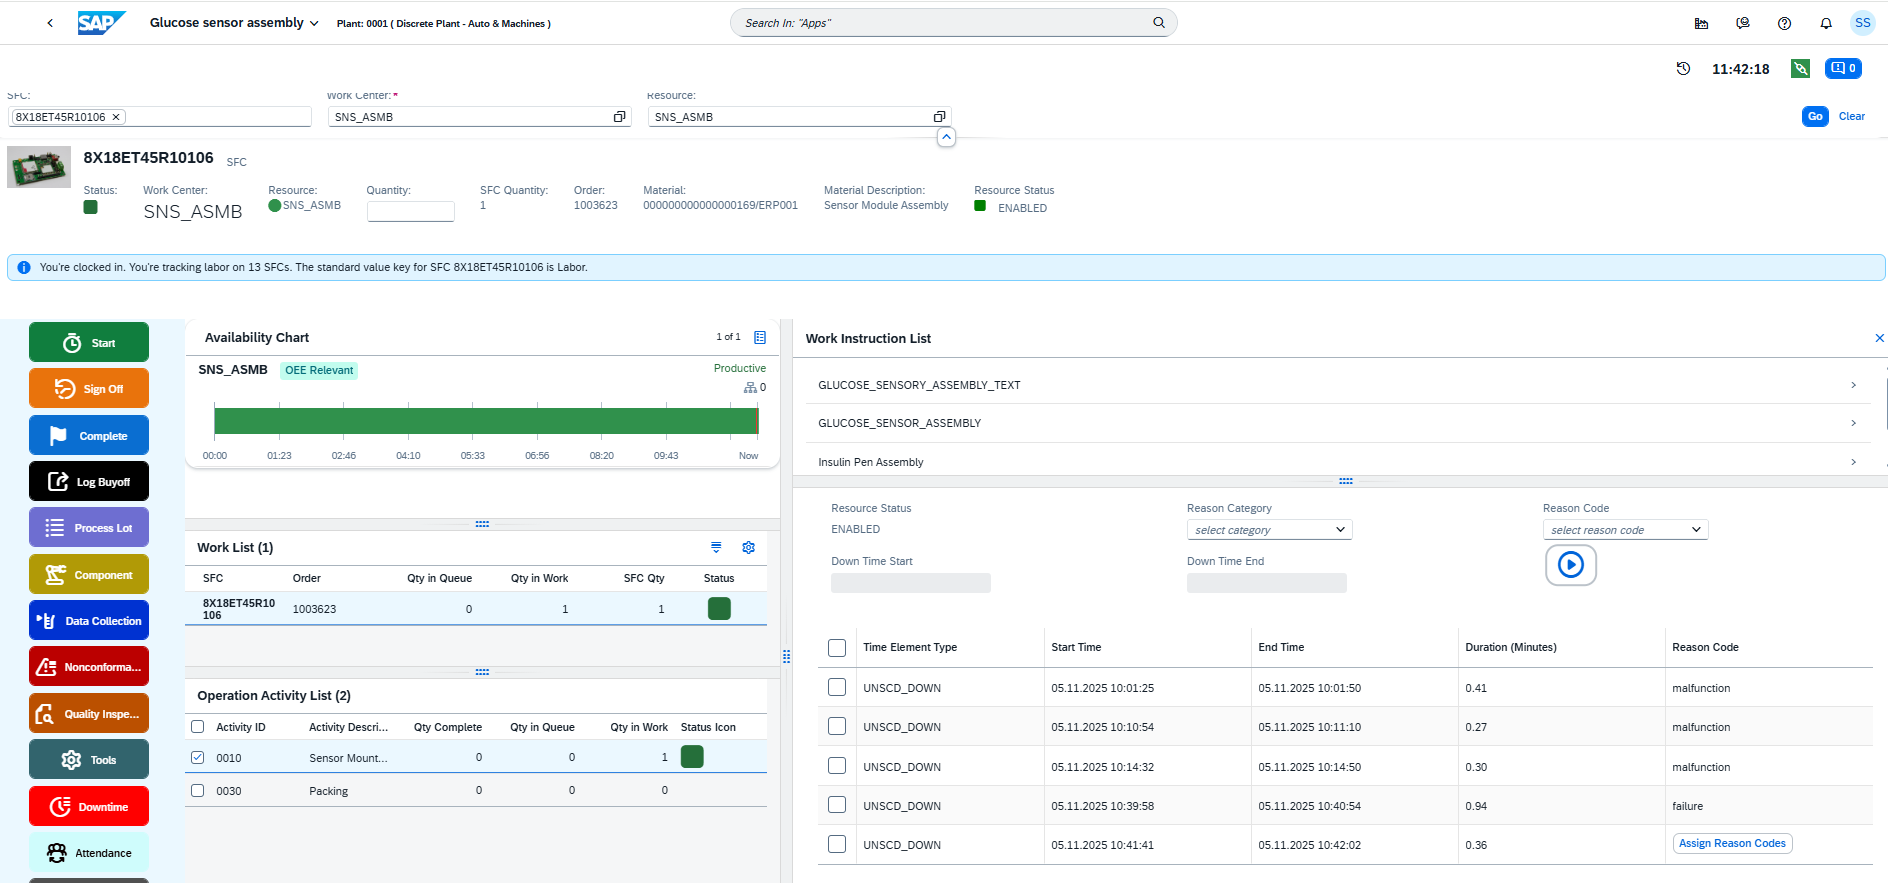Open Availability Chart list view icon
The width and height of the screenshot is (1888, 883).
[x=760, y=337]
